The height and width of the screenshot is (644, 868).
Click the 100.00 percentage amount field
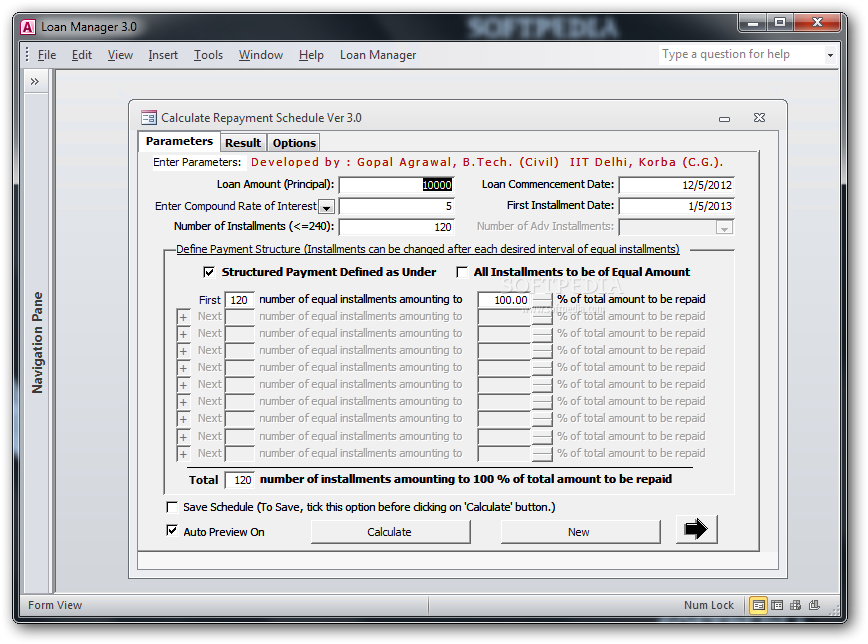[x=504, y=300]
